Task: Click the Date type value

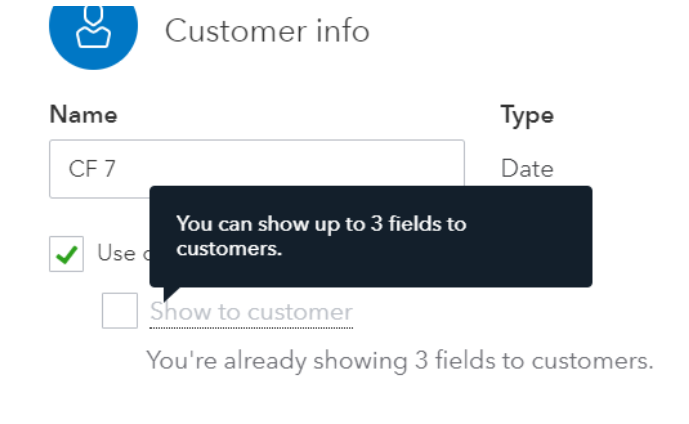Action: (x=527, y=169)
